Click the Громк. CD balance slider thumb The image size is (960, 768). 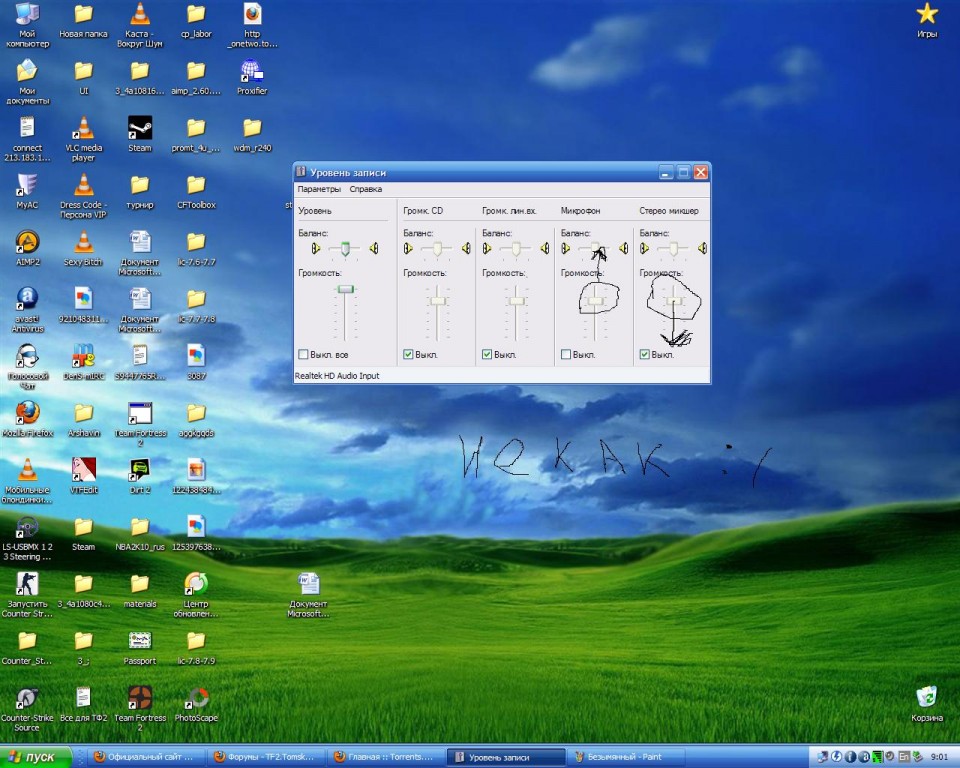point(437,248)
